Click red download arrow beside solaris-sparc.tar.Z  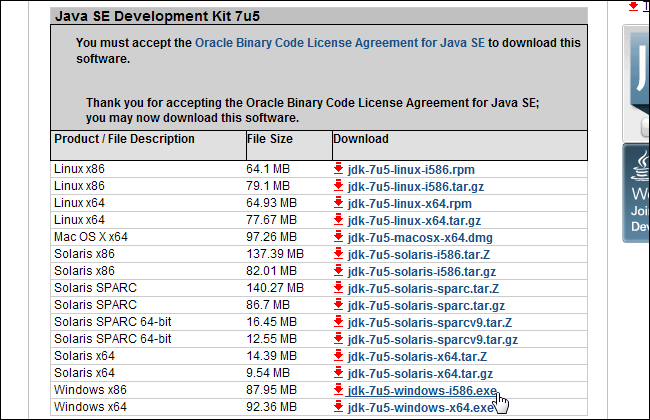(x=339, y=287)
